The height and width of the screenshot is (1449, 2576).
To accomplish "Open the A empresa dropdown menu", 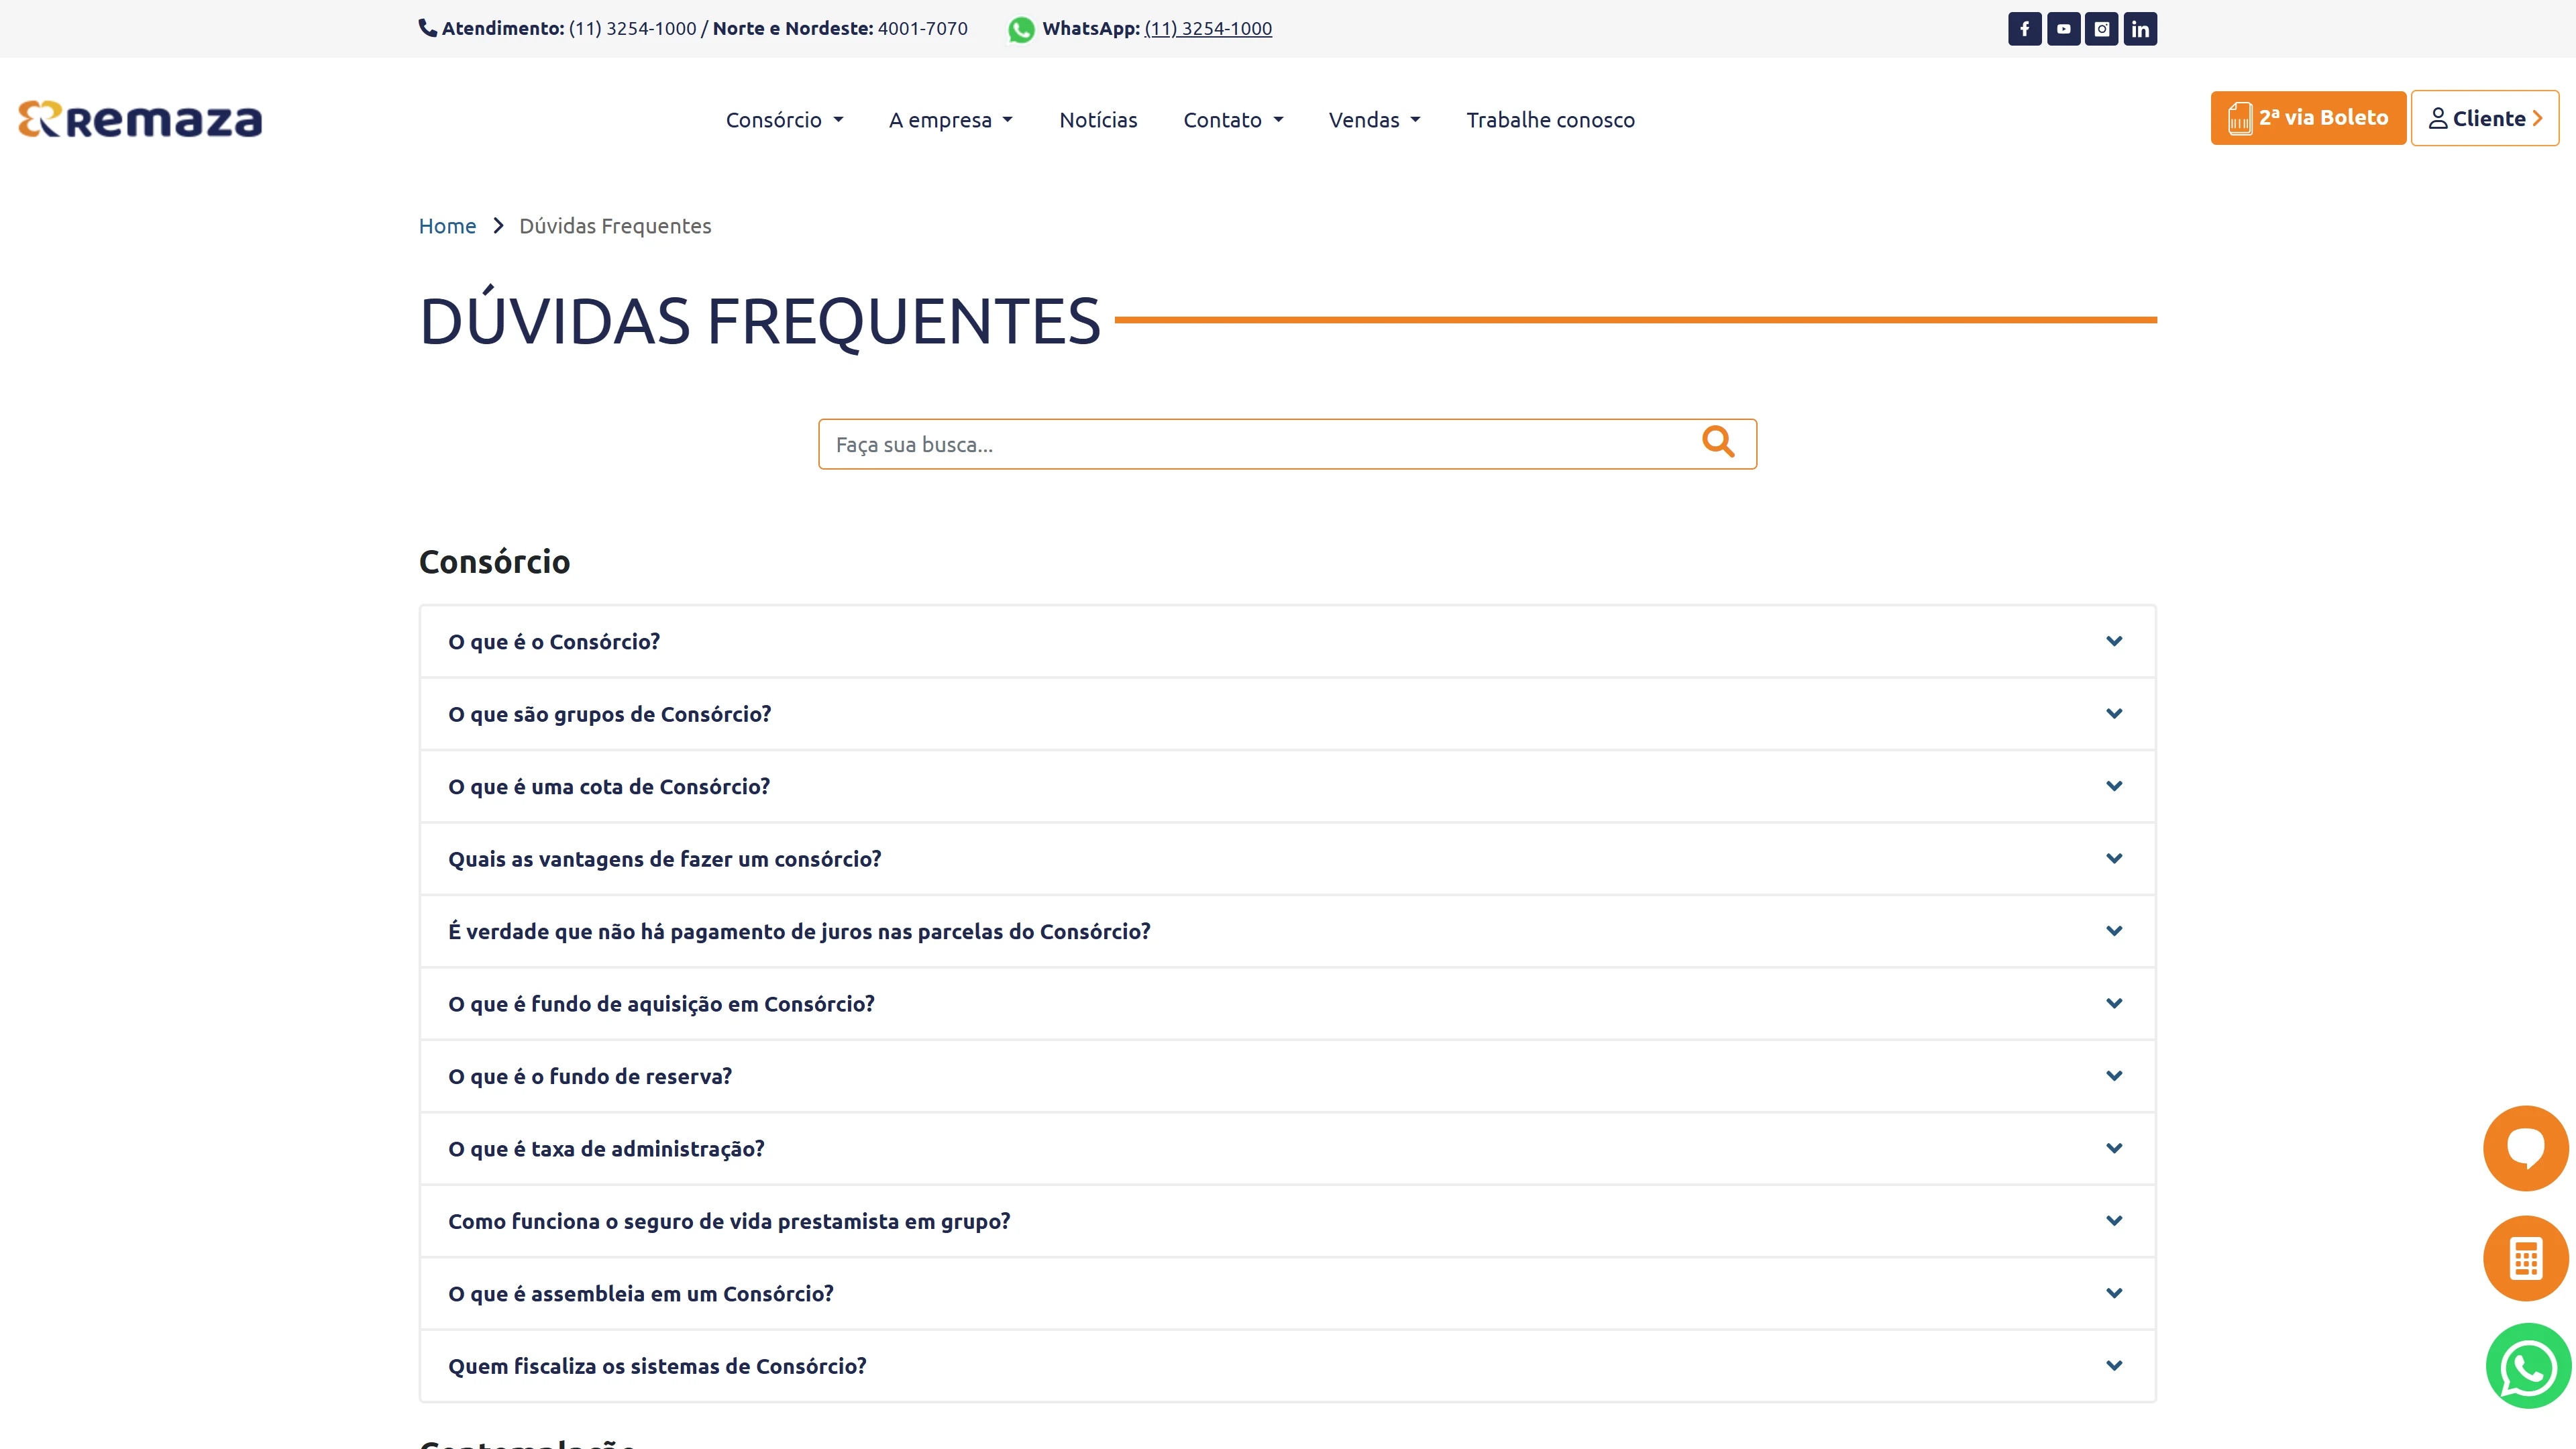I will pyautogui.click(x=951, y=120).
